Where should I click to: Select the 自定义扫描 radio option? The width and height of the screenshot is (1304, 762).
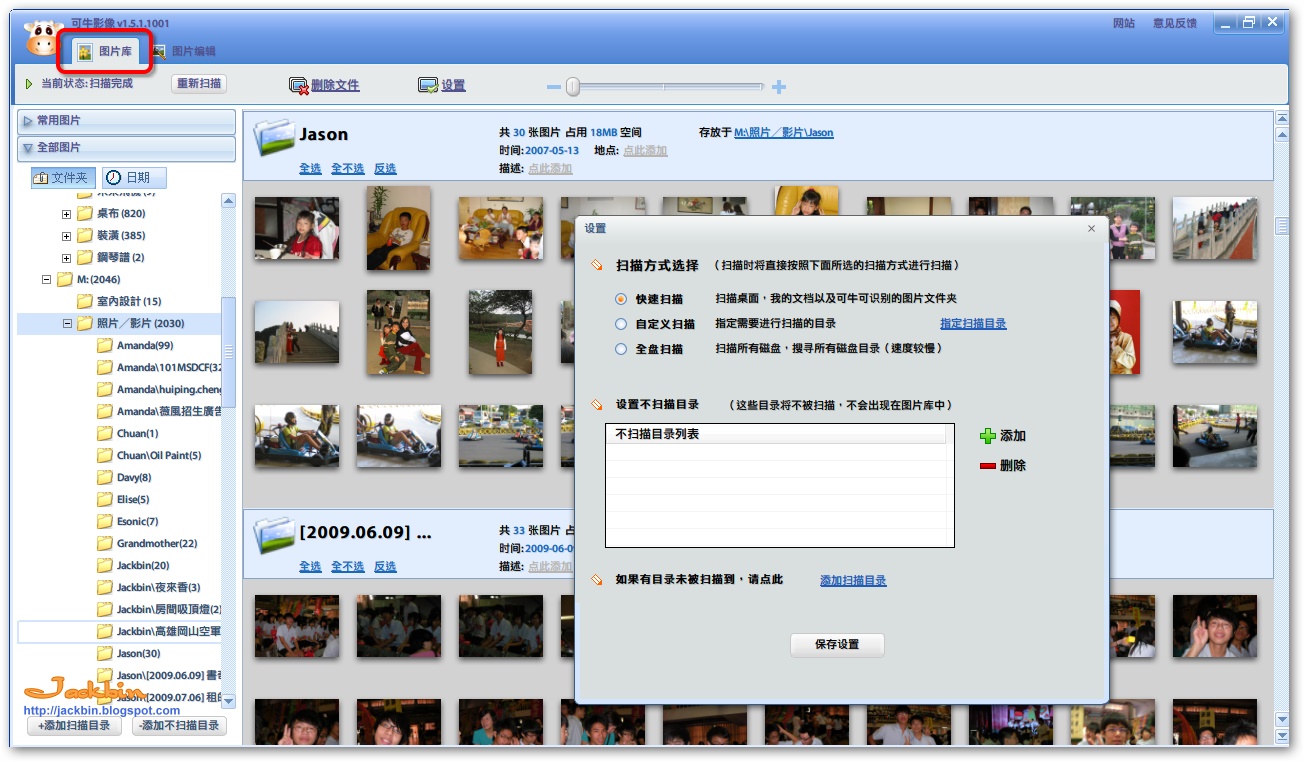coord(621,324)
